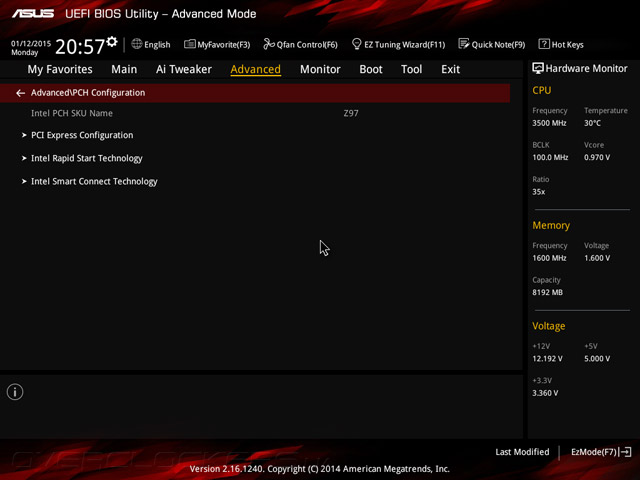The image size is (640, 480).
Task: Select the Advanced tab
Action: (256, 69)
